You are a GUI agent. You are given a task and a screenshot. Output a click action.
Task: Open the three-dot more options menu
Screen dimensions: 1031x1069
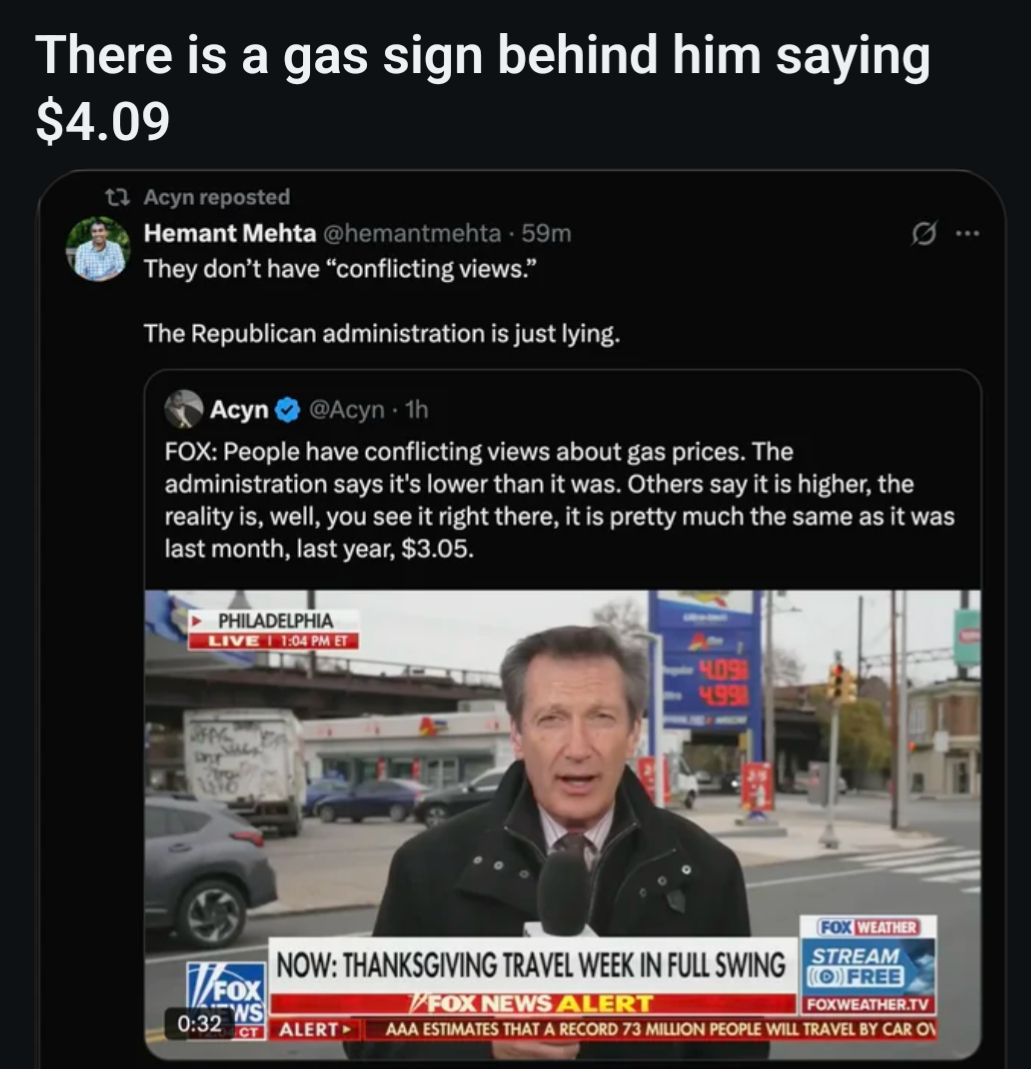(964, 235)
